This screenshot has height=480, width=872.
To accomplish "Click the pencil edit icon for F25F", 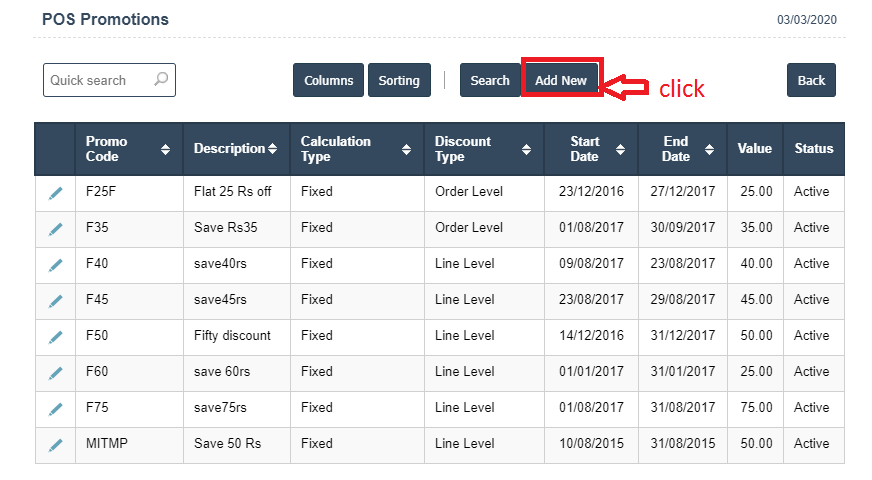I will point(55,193).
